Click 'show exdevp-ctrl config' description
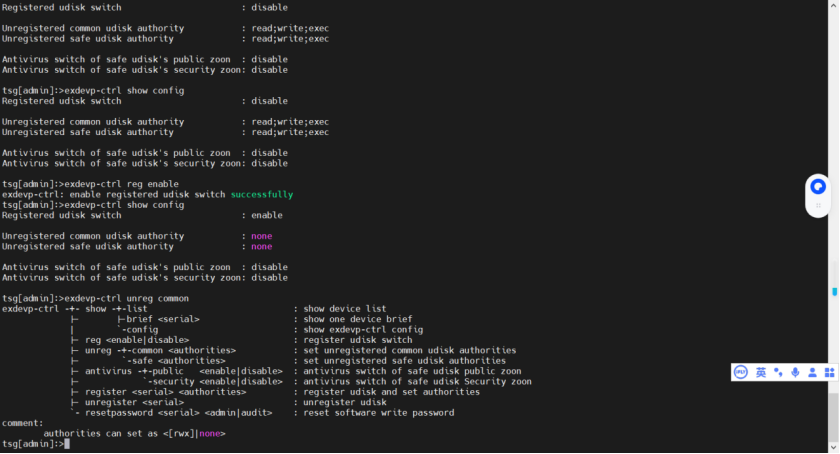The width and height of the screenshot is (840, 454). point(363,330)
